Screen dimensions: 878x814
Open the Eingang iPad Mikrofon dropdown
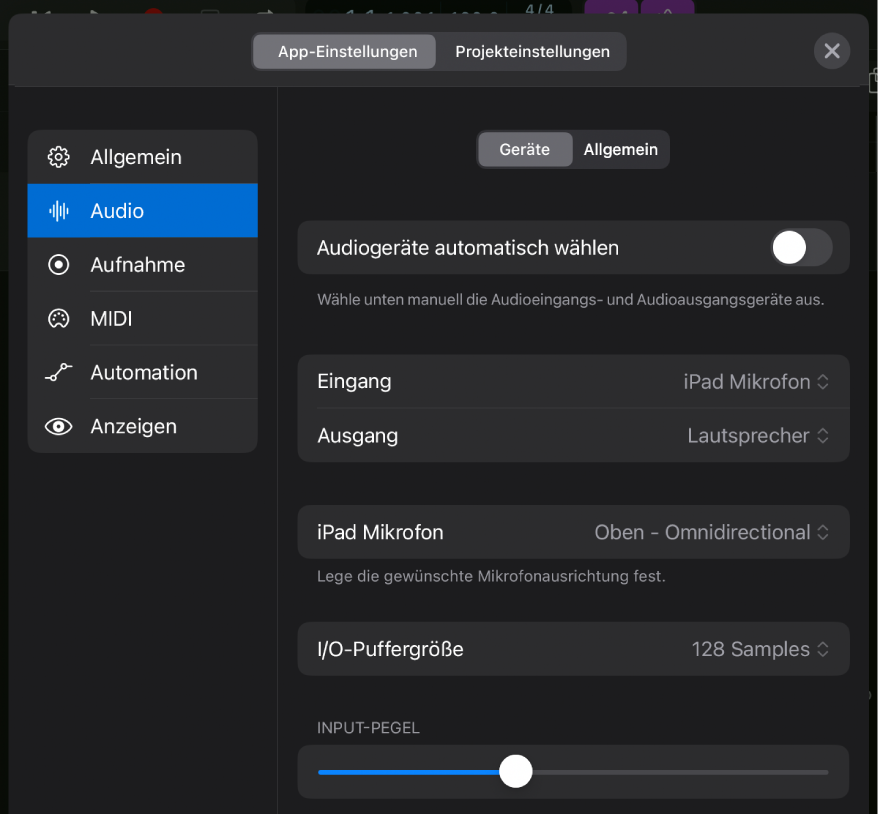pos(756,381)
